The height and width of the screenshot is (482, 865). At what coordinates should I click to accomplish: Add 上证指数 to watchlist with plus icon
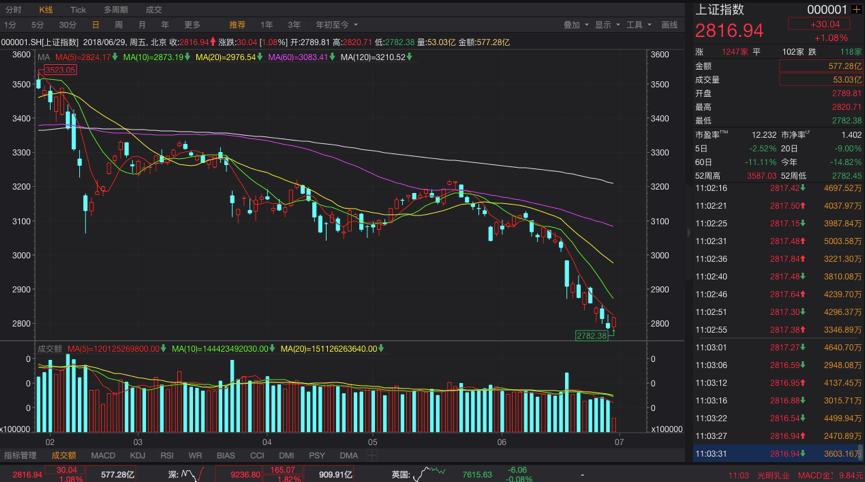click(856, 9)
